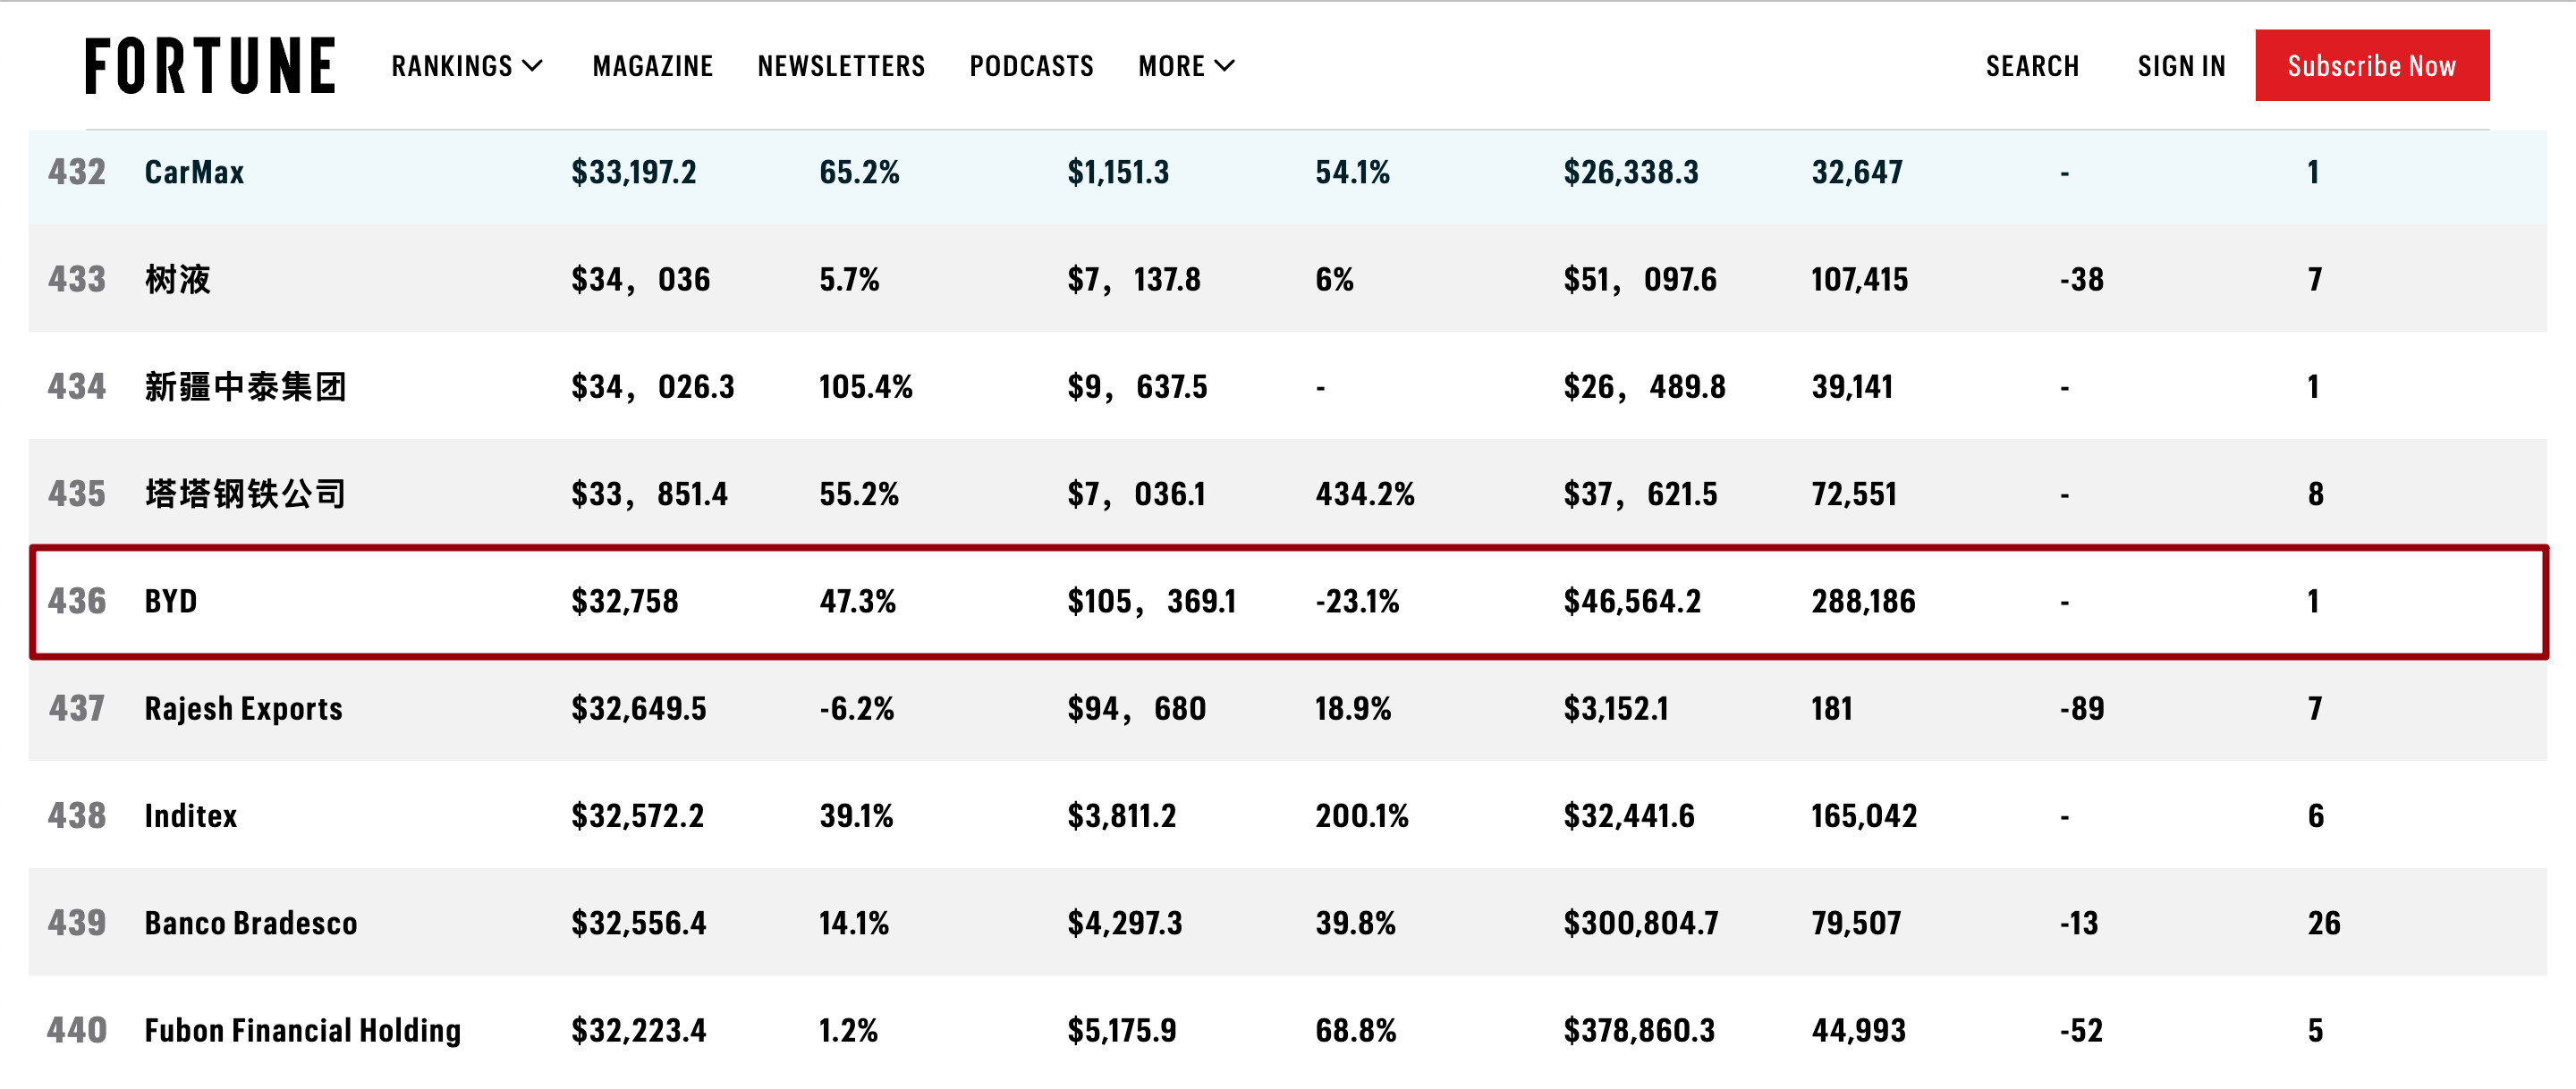Select the highlighted BYD row
Viewport: 2576px width, 1089px height.
coord(1288,601)
